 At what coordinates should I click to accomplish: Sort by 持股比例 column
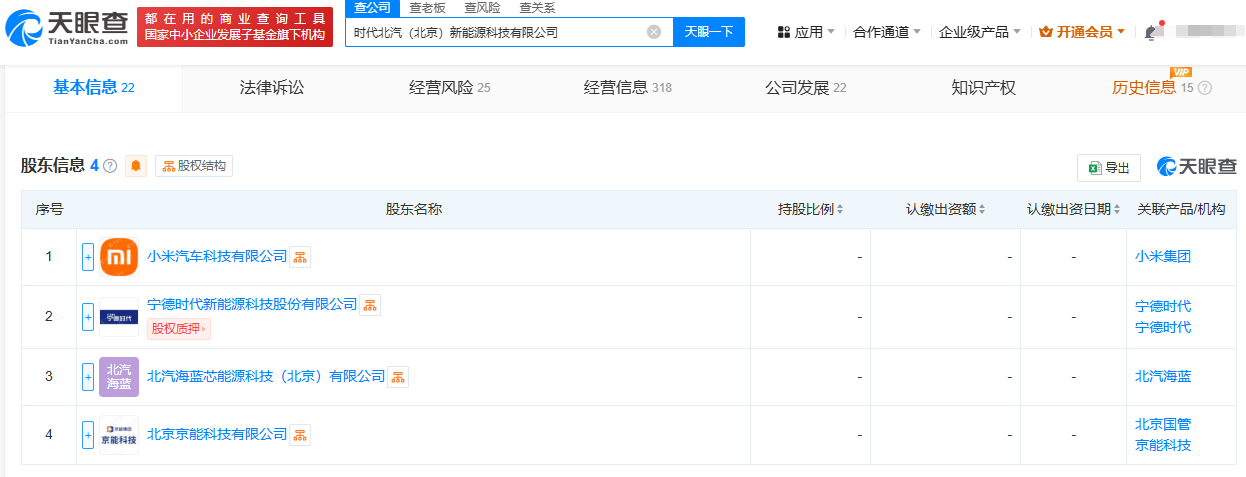[x=811, y=210]
